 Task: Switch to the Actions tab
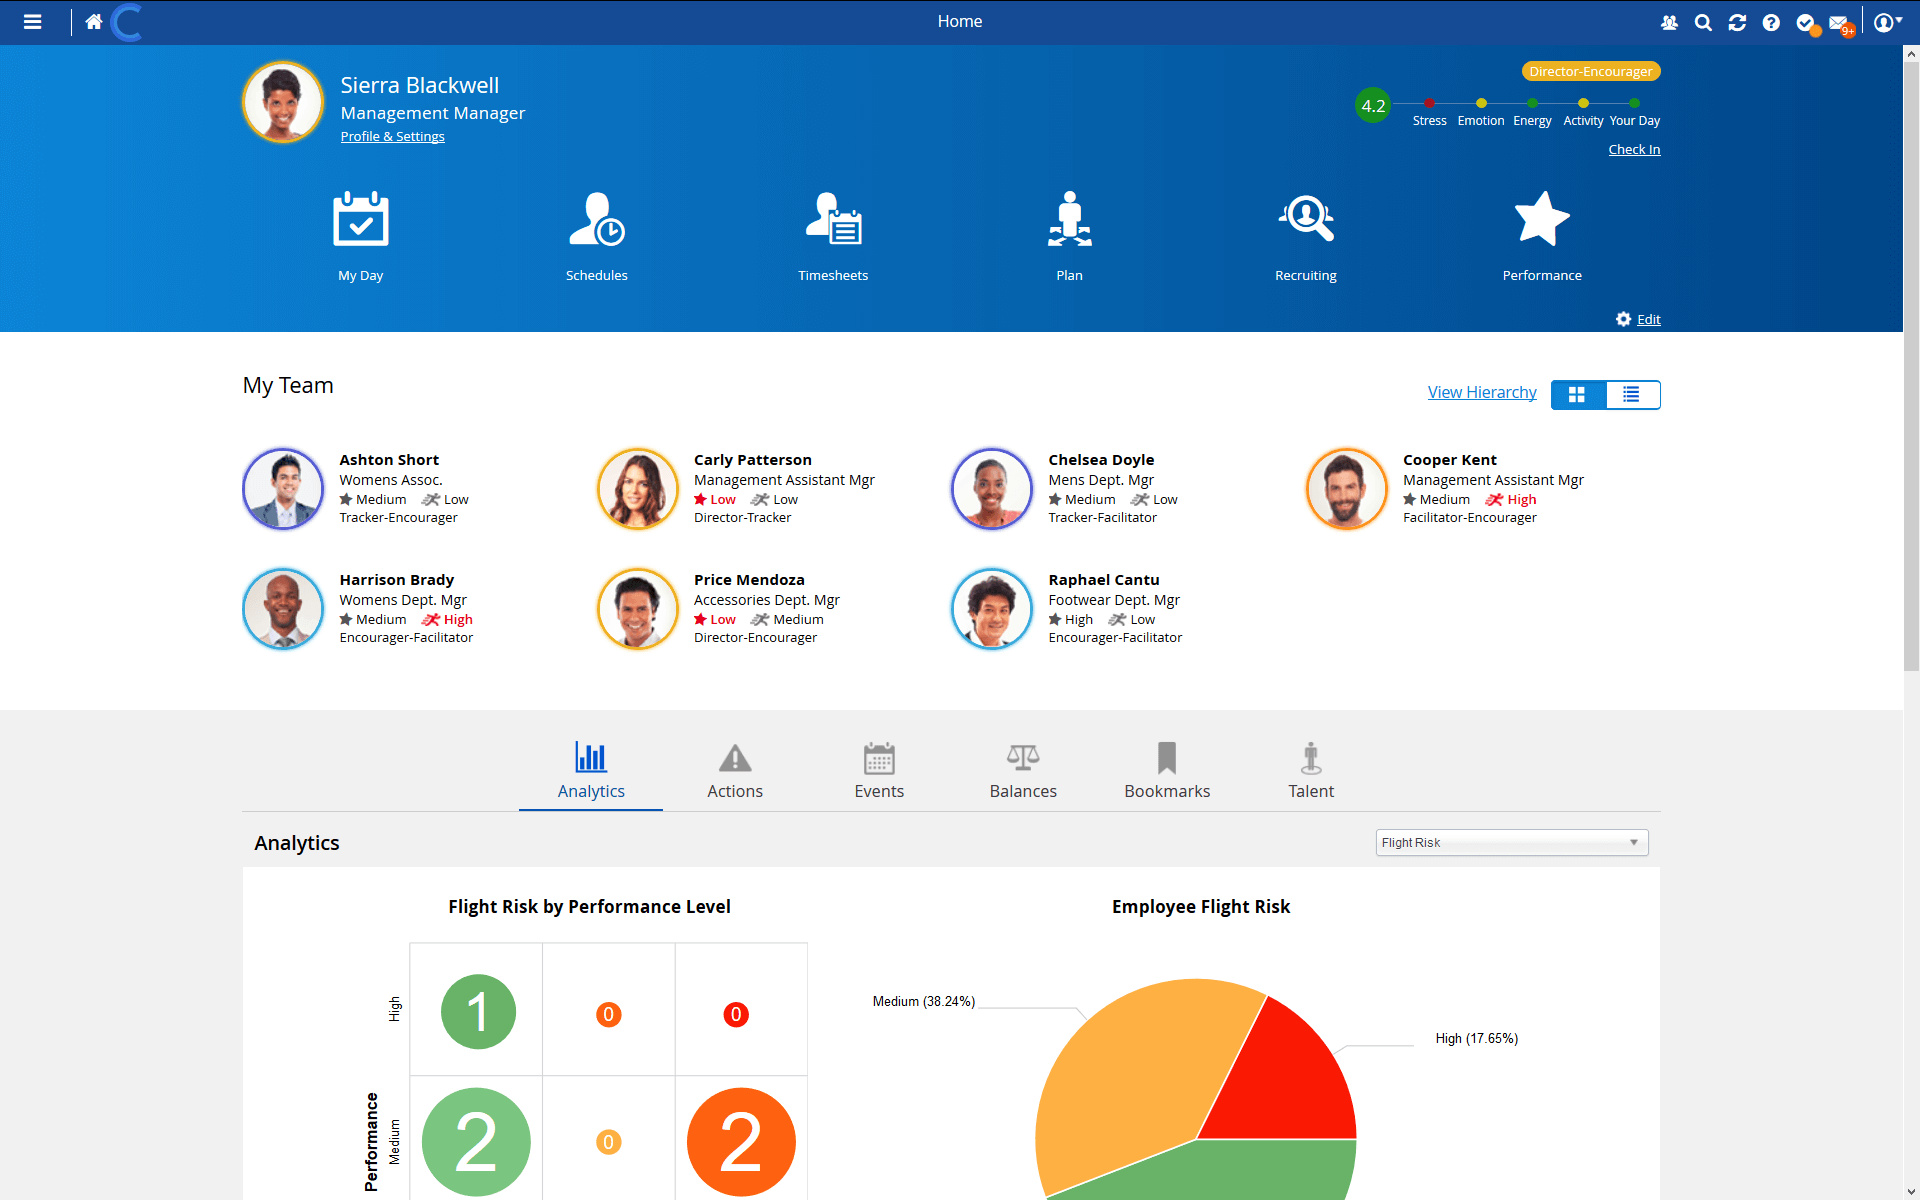[x=734, y=769]
